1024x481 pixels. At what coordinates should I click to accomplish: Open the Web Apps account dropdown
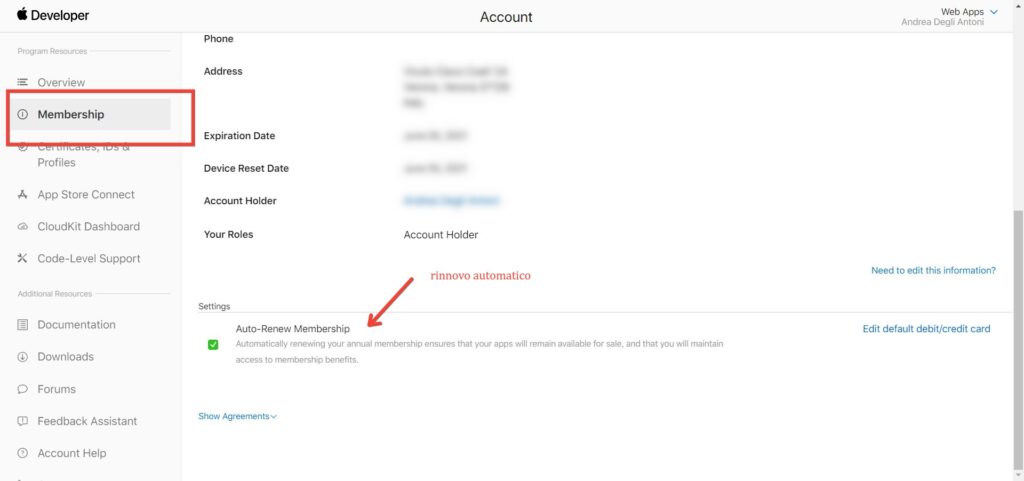coord(968,12)
